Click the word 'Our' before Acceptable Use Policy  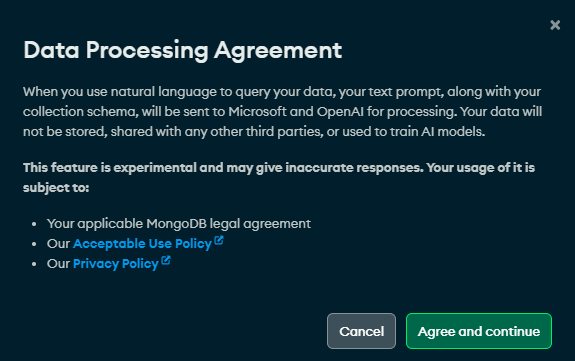(58, 244)
